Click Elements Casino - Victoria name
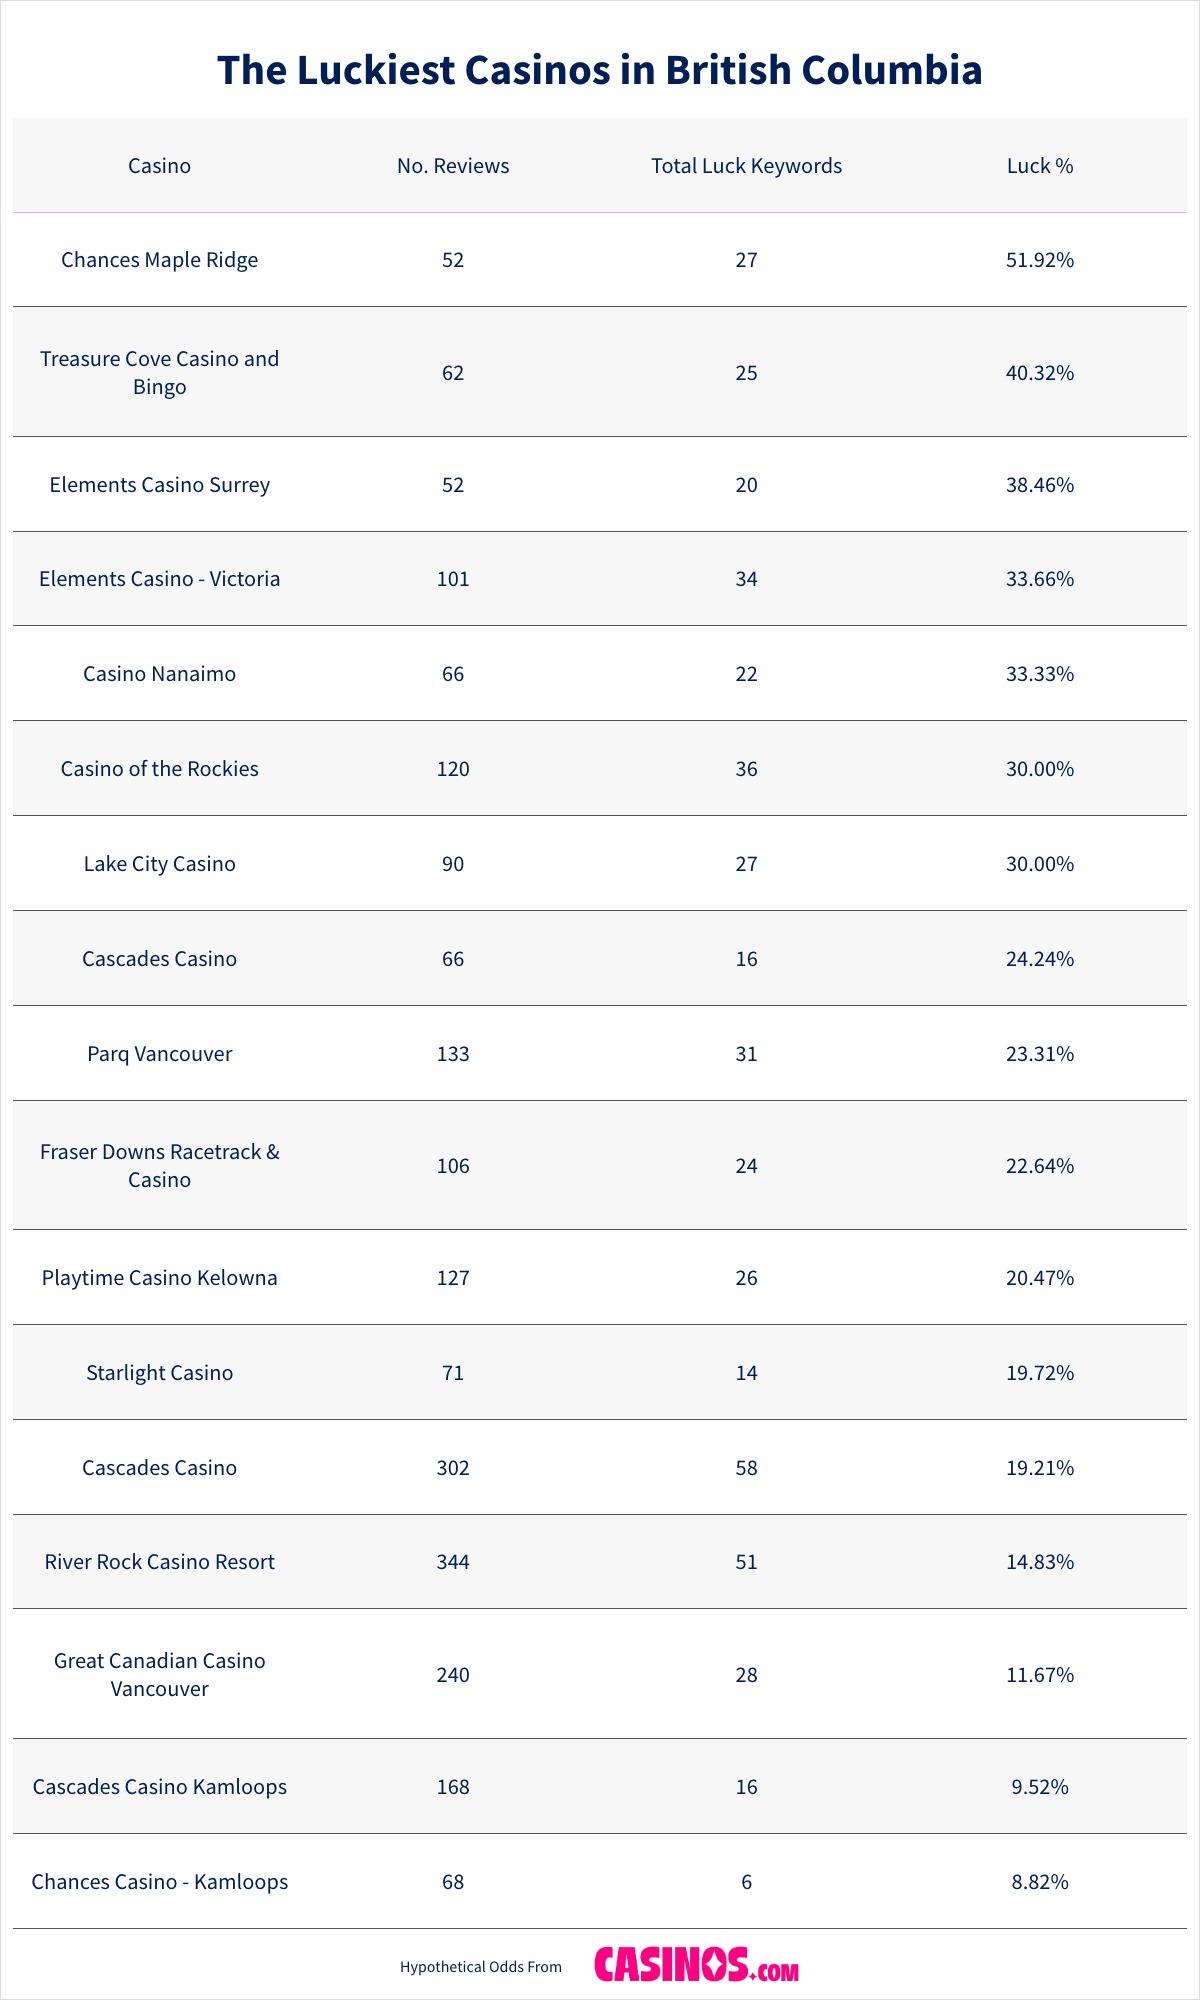The width and height of the screenshot is (1200, 2000). [159, 579]
